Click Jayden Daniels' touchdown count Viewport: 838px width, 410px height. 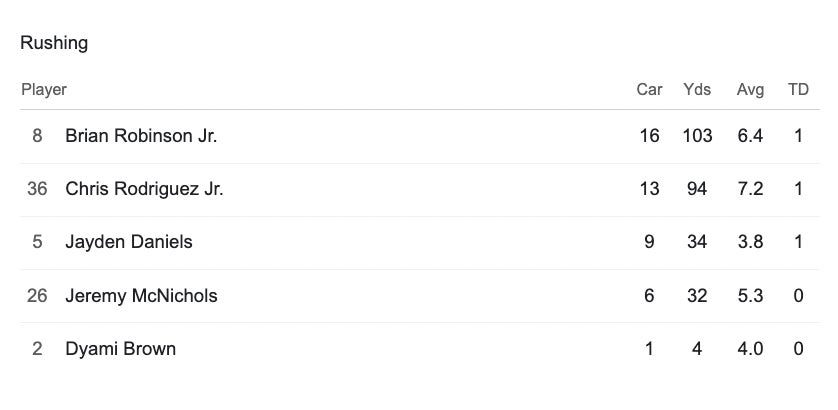click(x=798, y=242)
